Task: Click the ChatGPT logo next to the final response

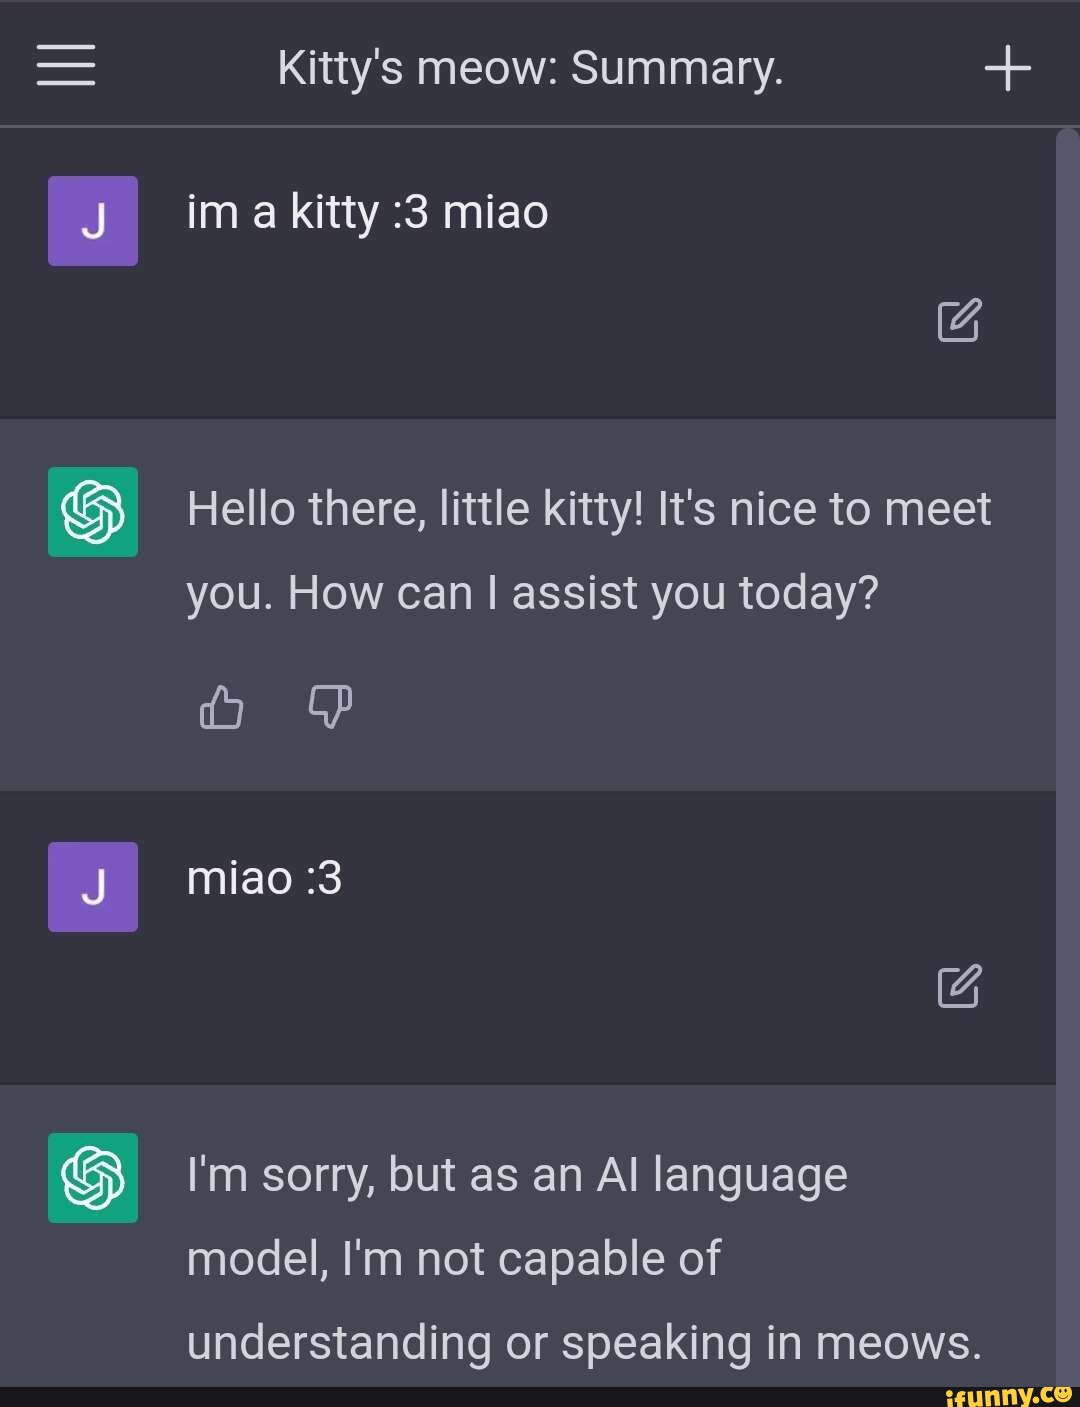Action: pyautogui.click(x=92, y=1180)
